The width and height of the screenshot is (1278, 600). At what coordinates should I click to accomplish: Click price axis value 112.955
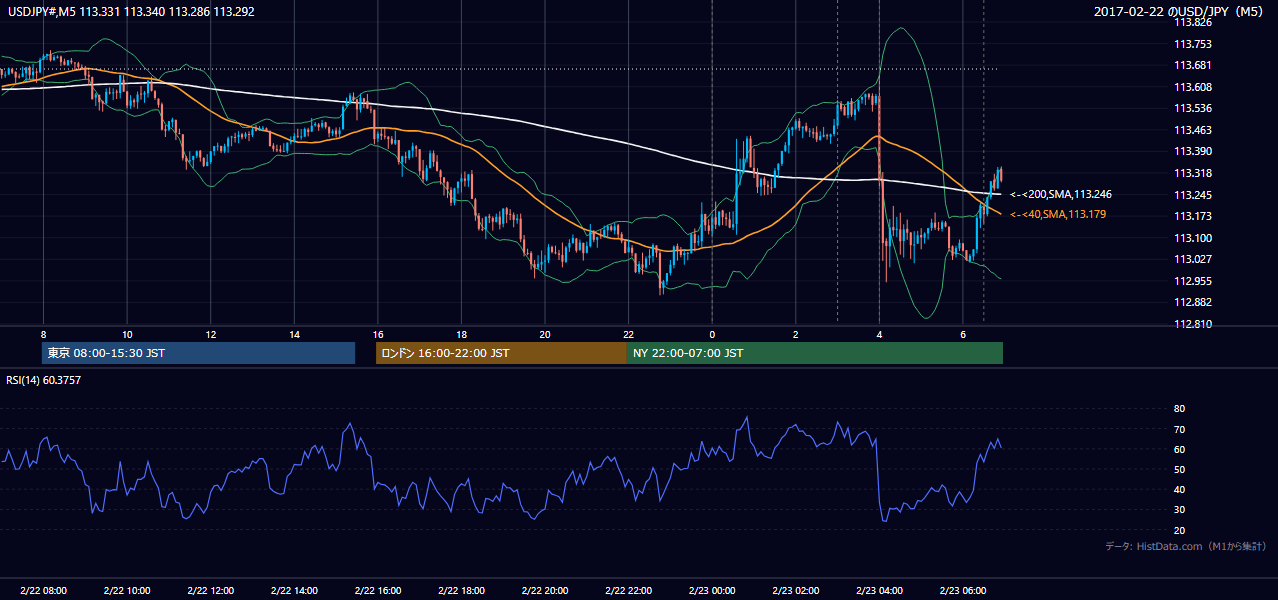pos(1194,281)
